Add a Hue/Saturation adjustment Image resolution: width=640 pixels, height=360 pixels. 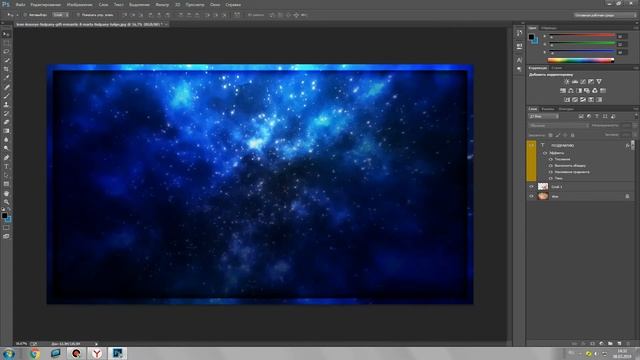click(x=563, y=91)
